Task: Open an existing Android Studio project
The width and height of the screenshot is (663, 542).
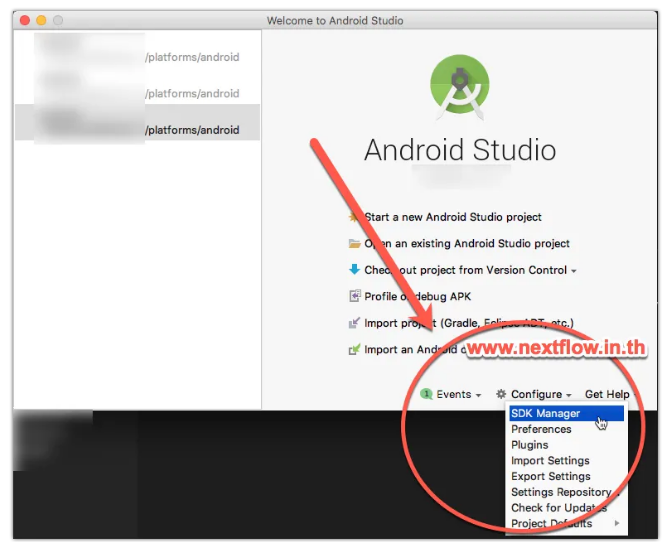Action: pos(467,244)
